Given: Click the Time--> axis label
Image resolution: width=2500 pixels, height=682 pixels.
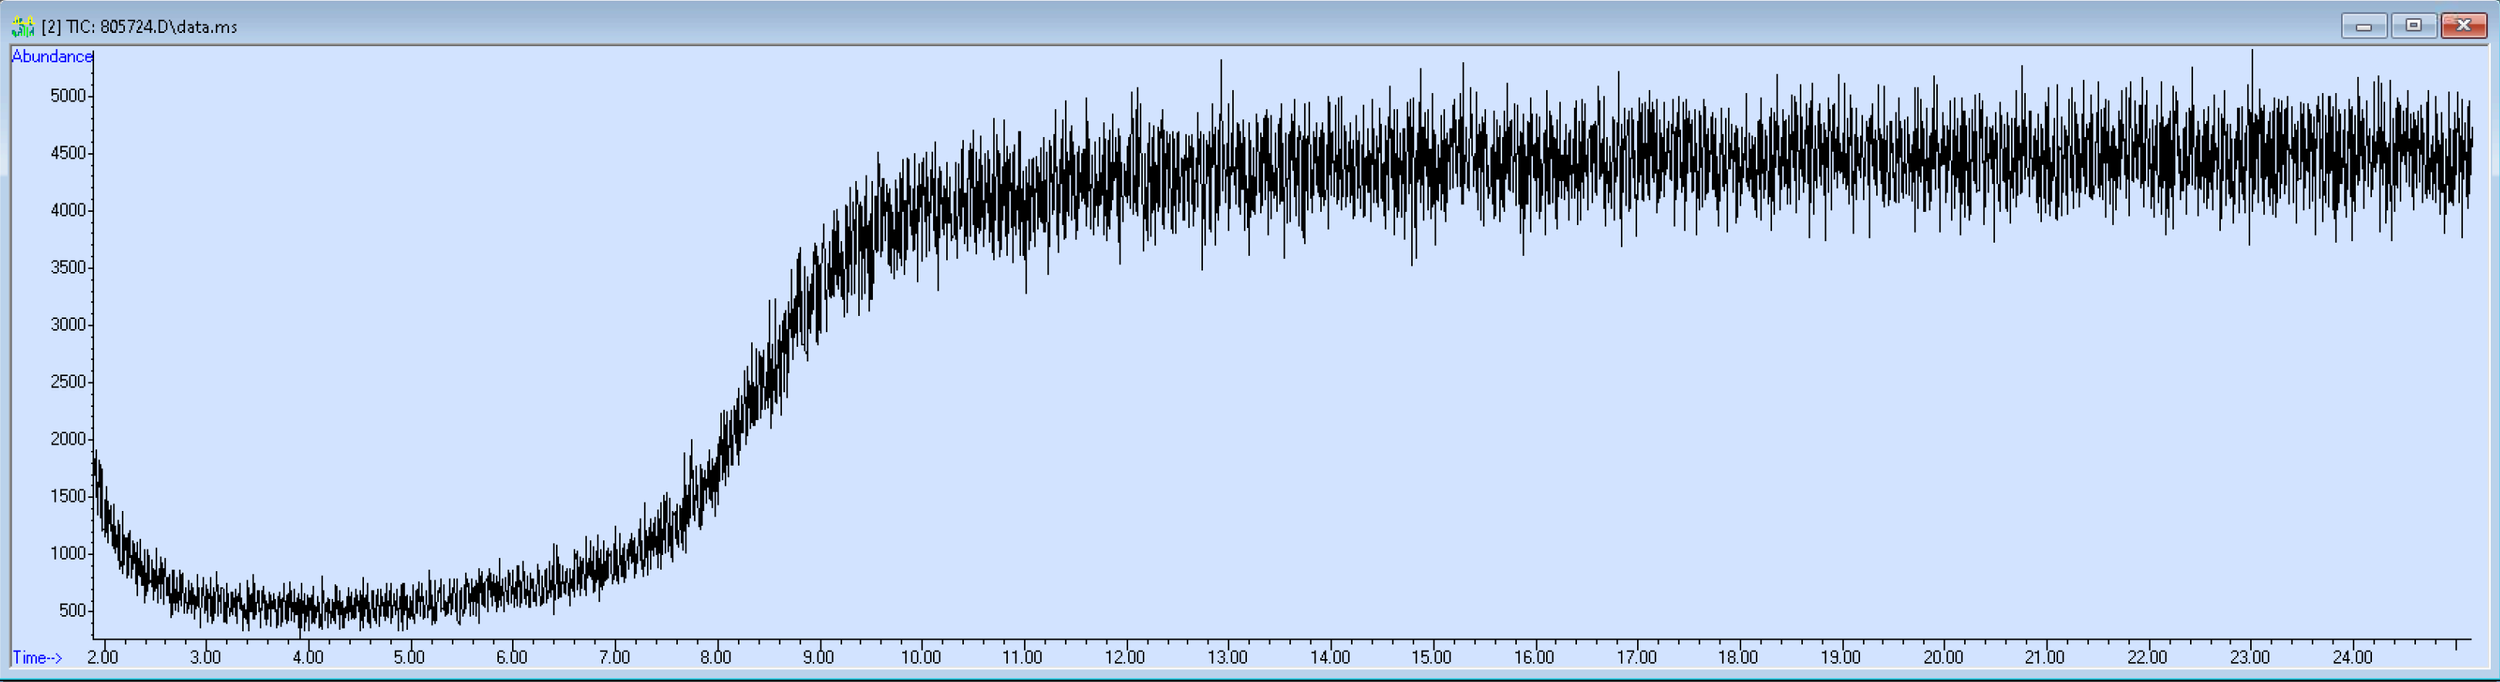Looking at the screenshot, I should [x=38, y=658].
